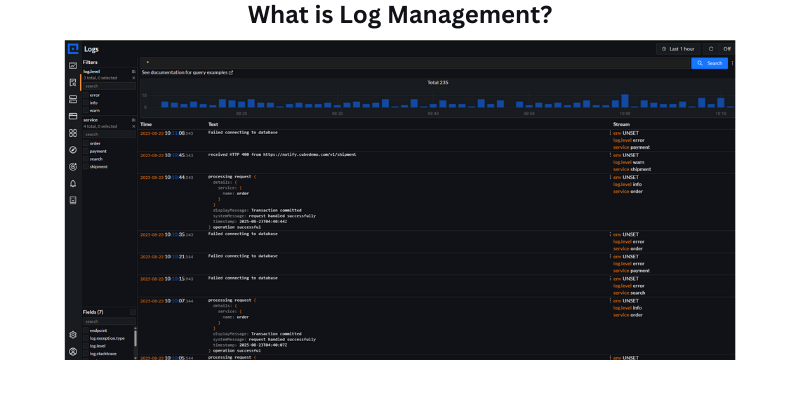Open the logs document sidebar icon
The height and width of the screenshot is (400, 800).
(73, 82)
